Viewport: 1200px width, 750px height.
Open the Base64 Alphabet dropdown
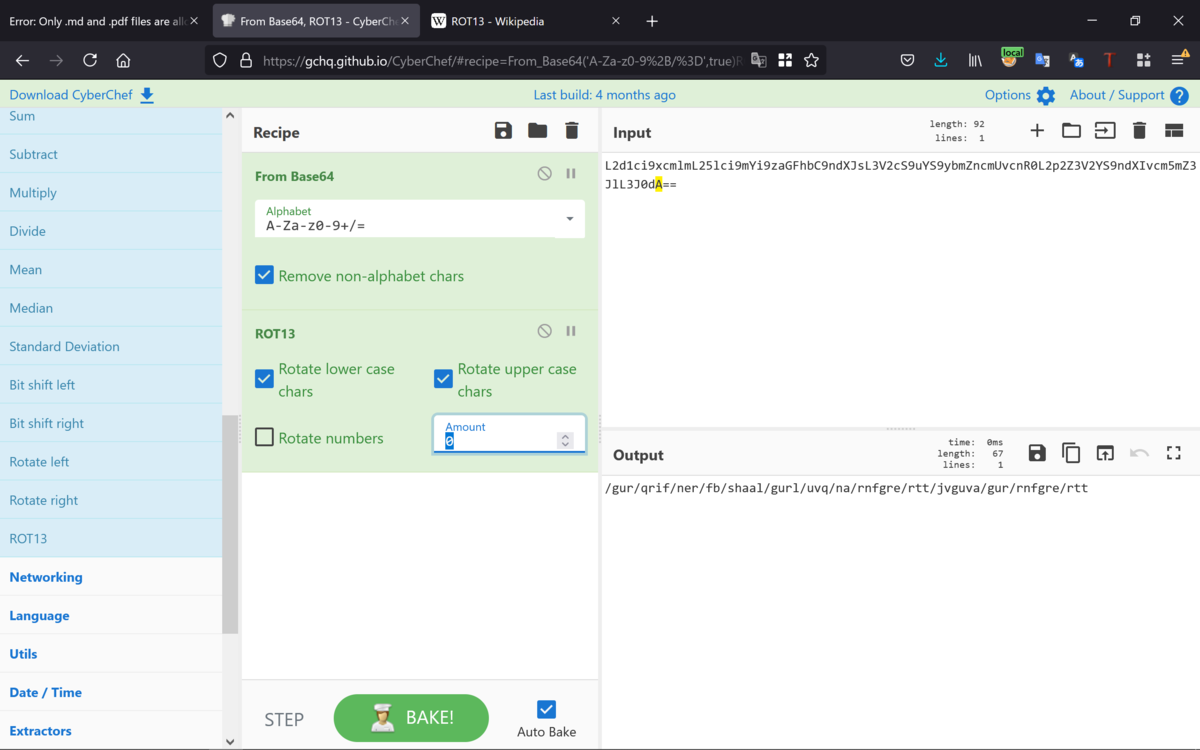[x=420, y=219]
